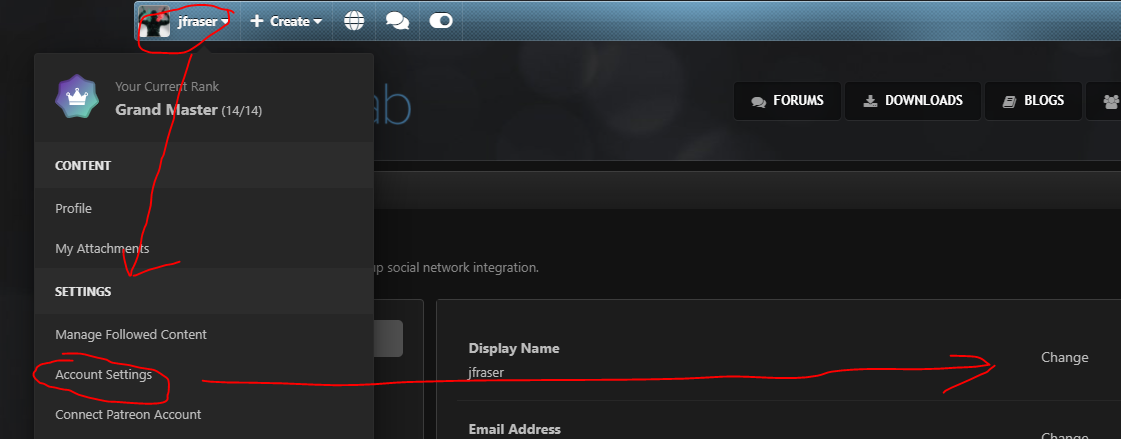Open the messages chat bubbles icon
The width and height of the screenshot is (1121, 439).
click(x=397, y=21)
